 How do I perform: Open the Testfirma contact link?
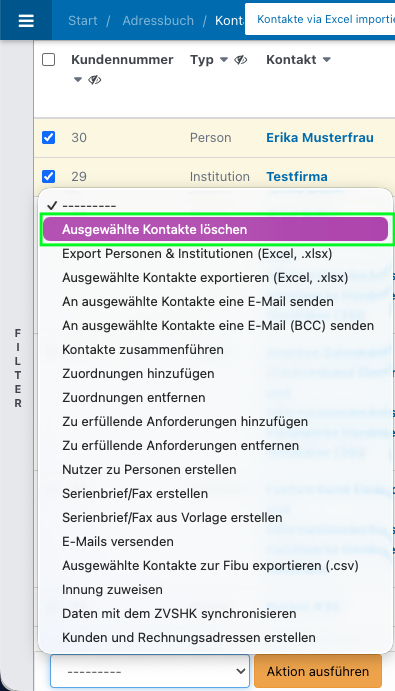click(x=297, y=176)
